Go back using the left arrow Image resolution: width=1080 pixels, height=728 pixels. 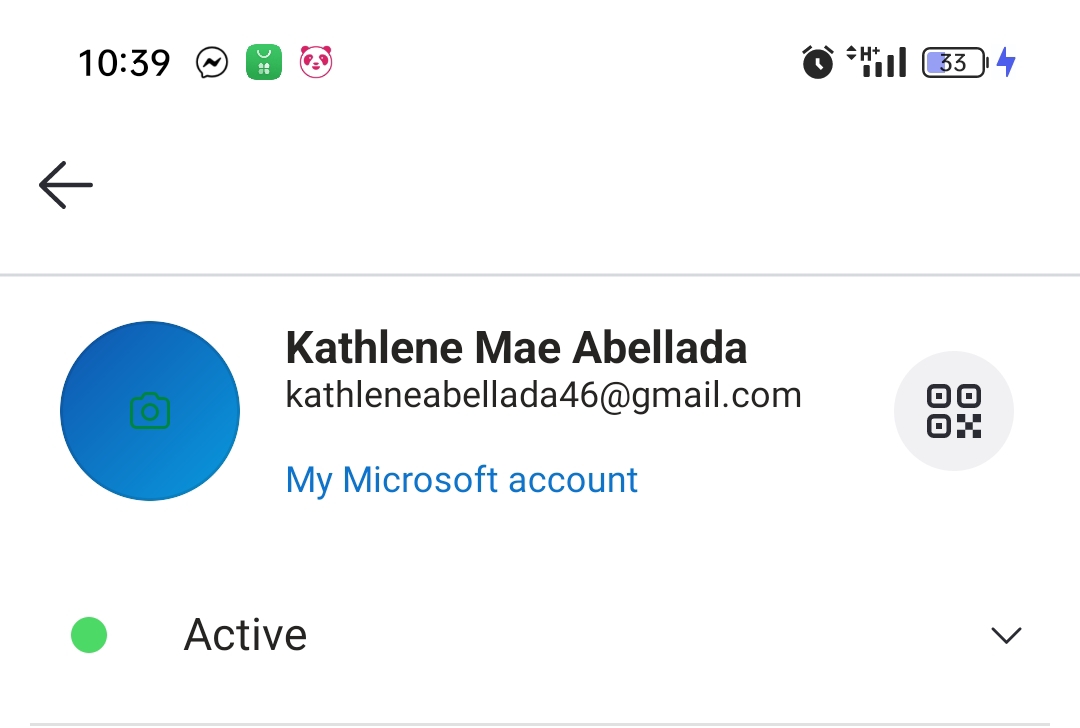pos(65,185)
